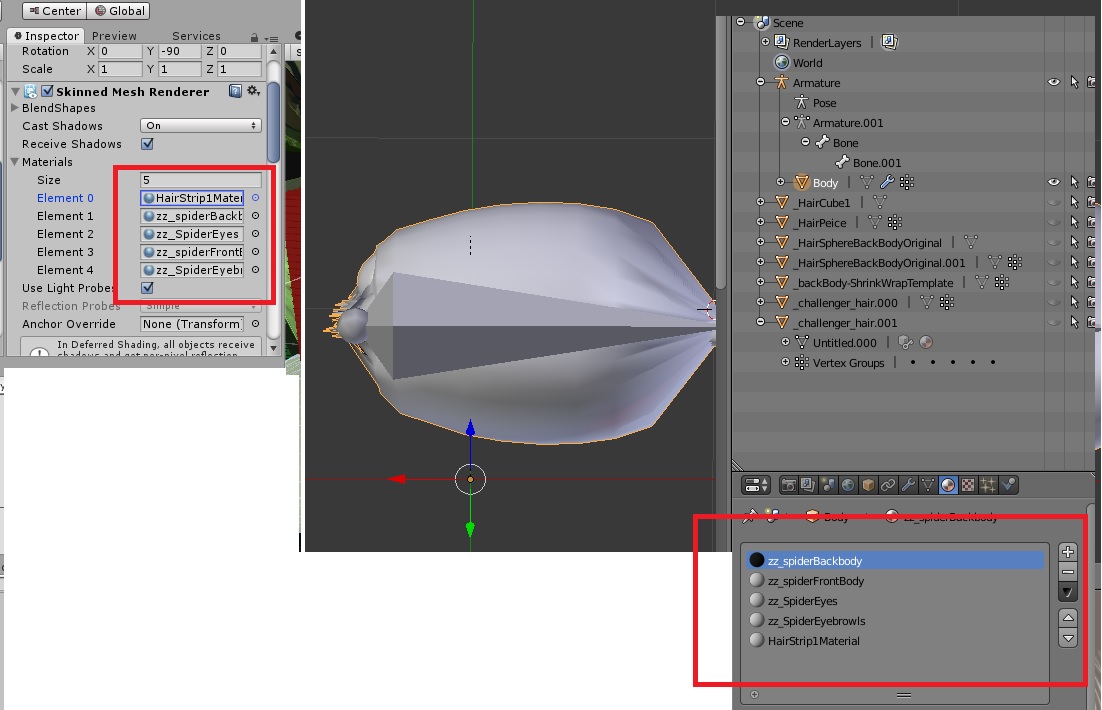Add a new material slot with plus button
Image resolution: width=1102 pixels, height=710 pixels.
click(x=1069, y=551)
